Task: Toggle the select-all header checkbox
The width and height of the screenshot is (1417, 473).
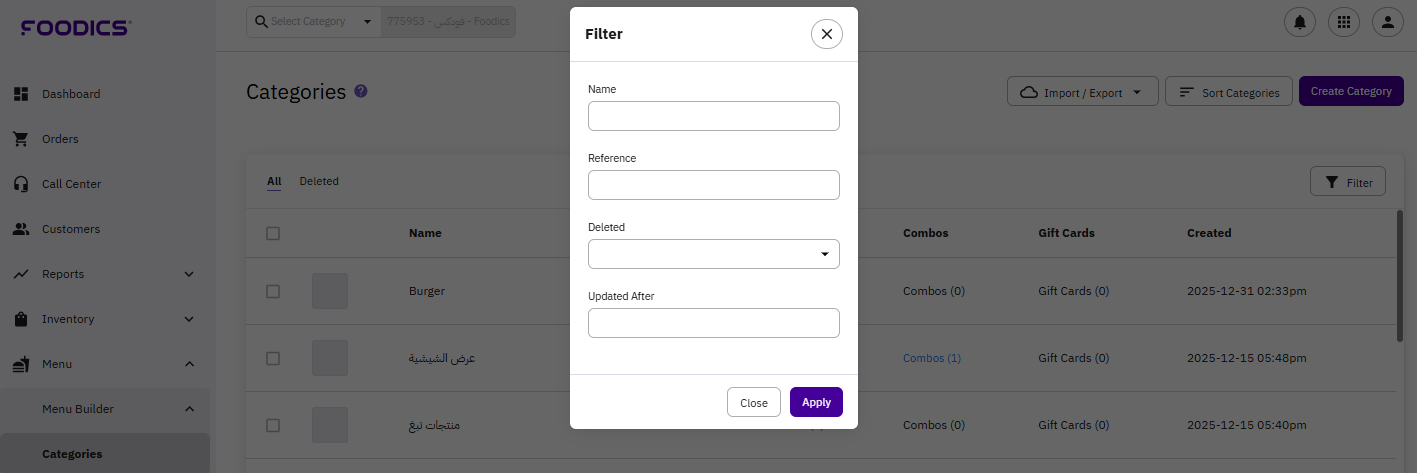Action: pyautogui.click(x=273, y=233)
